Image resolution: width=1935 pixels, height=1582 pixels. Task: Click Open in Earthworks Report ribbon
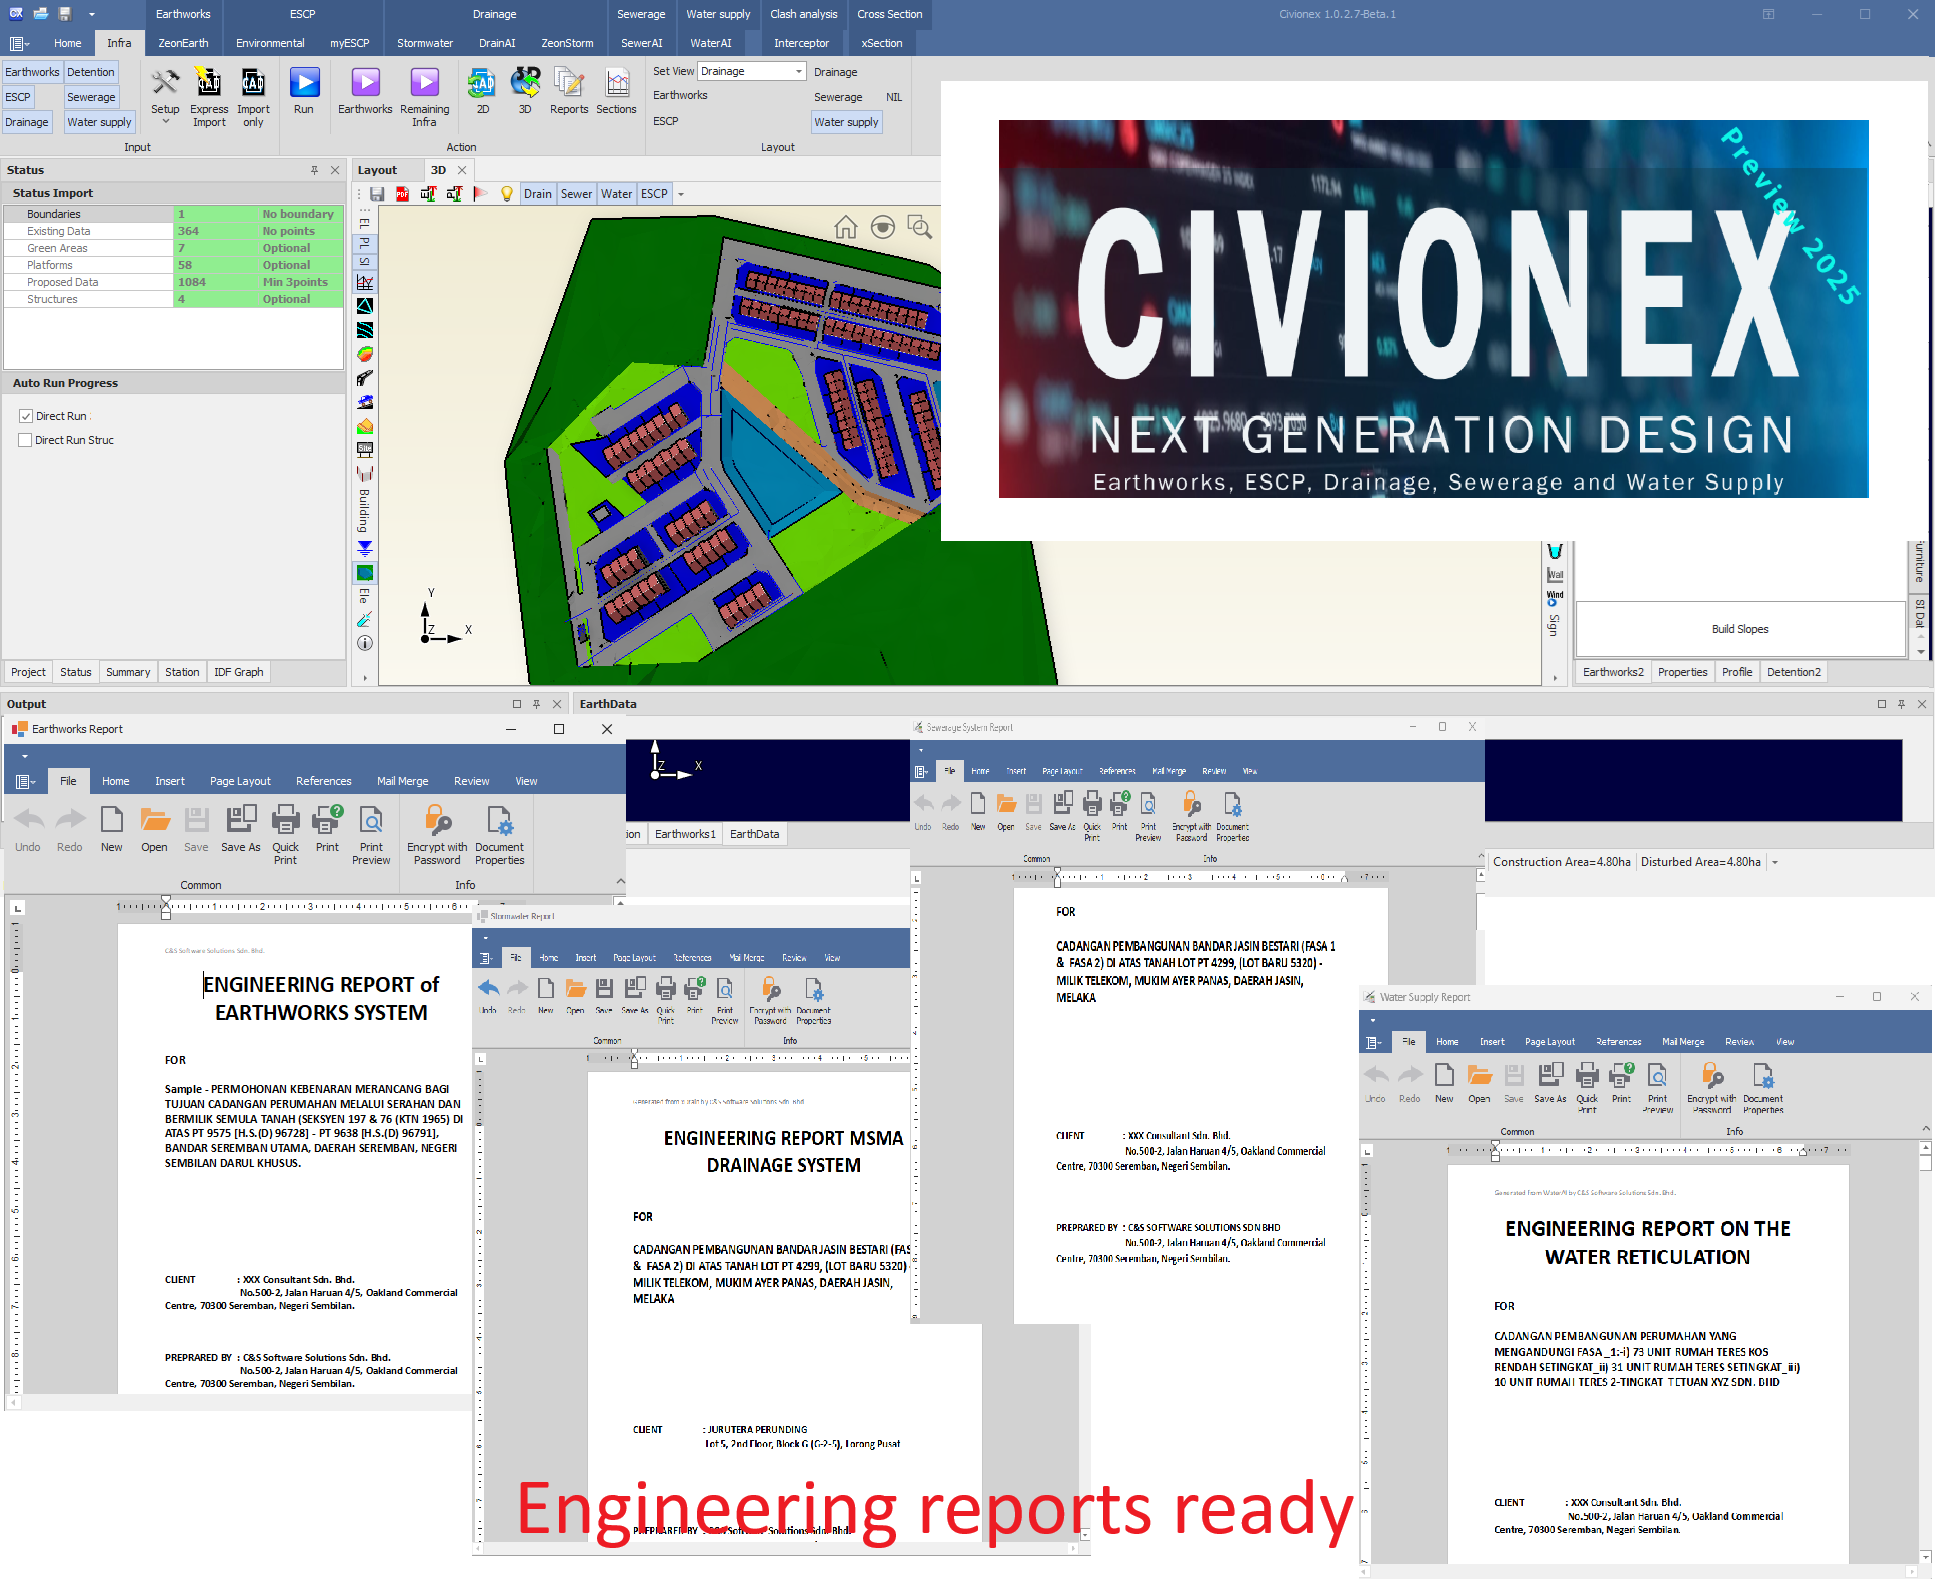coord(154,829)
